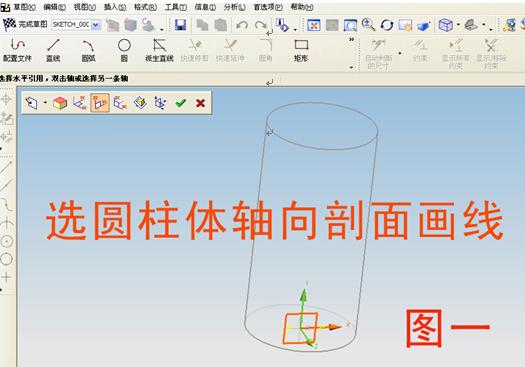
Task: Click the Redo arrow icon
Action: [x=261, y=25]
